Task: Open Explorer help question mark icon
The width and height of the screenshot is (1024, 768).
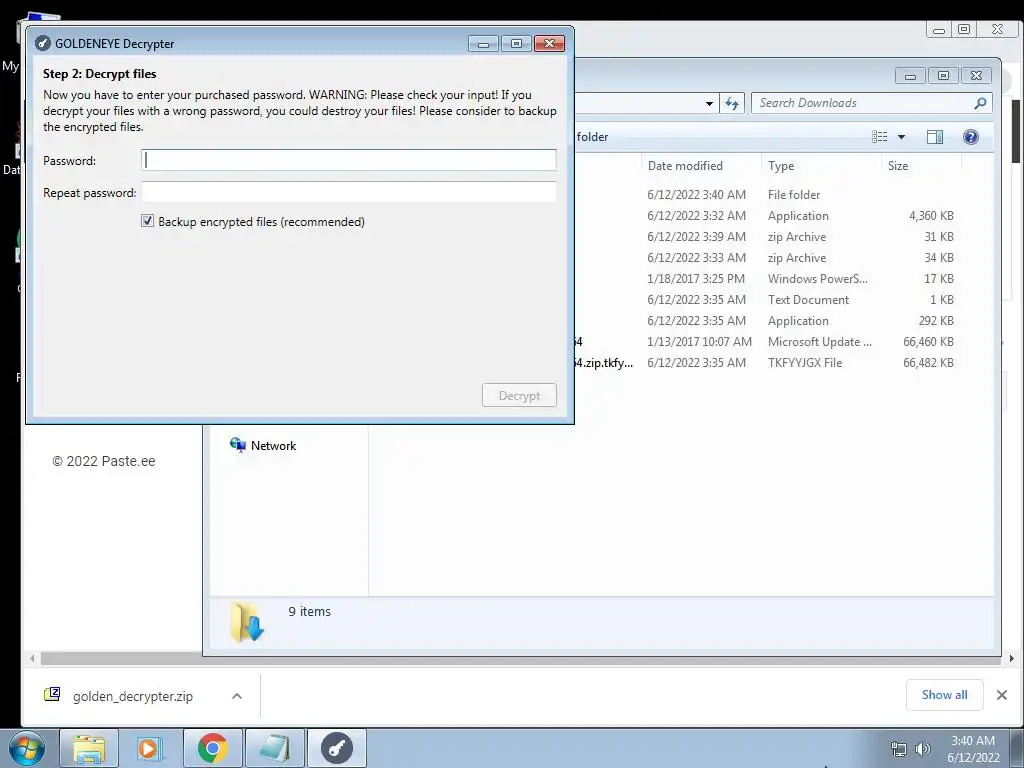Action: click(x=970, y=136)
